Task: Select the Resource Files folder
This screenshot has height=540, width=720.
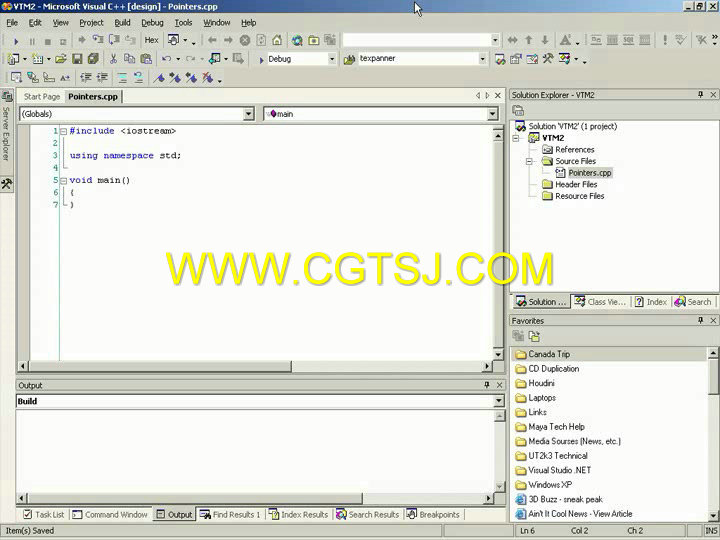Action: 579,196
